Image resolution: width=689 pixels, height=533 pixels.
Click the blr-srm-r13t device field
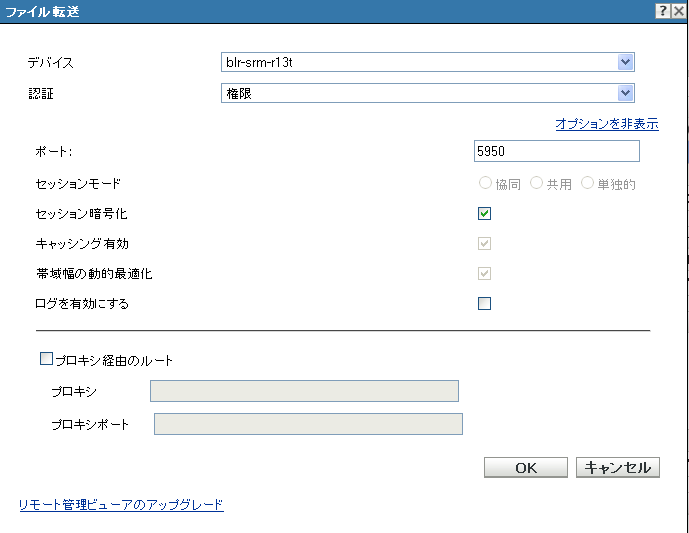click(x=428, y=62)
